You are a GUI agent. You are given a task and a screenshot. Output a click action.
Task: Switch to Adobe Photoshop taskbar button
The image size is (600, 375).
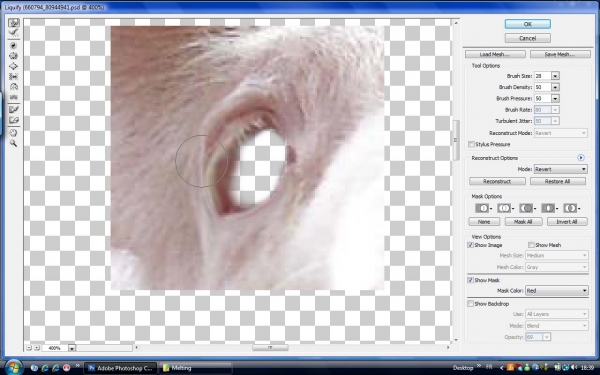click(120, 368)
